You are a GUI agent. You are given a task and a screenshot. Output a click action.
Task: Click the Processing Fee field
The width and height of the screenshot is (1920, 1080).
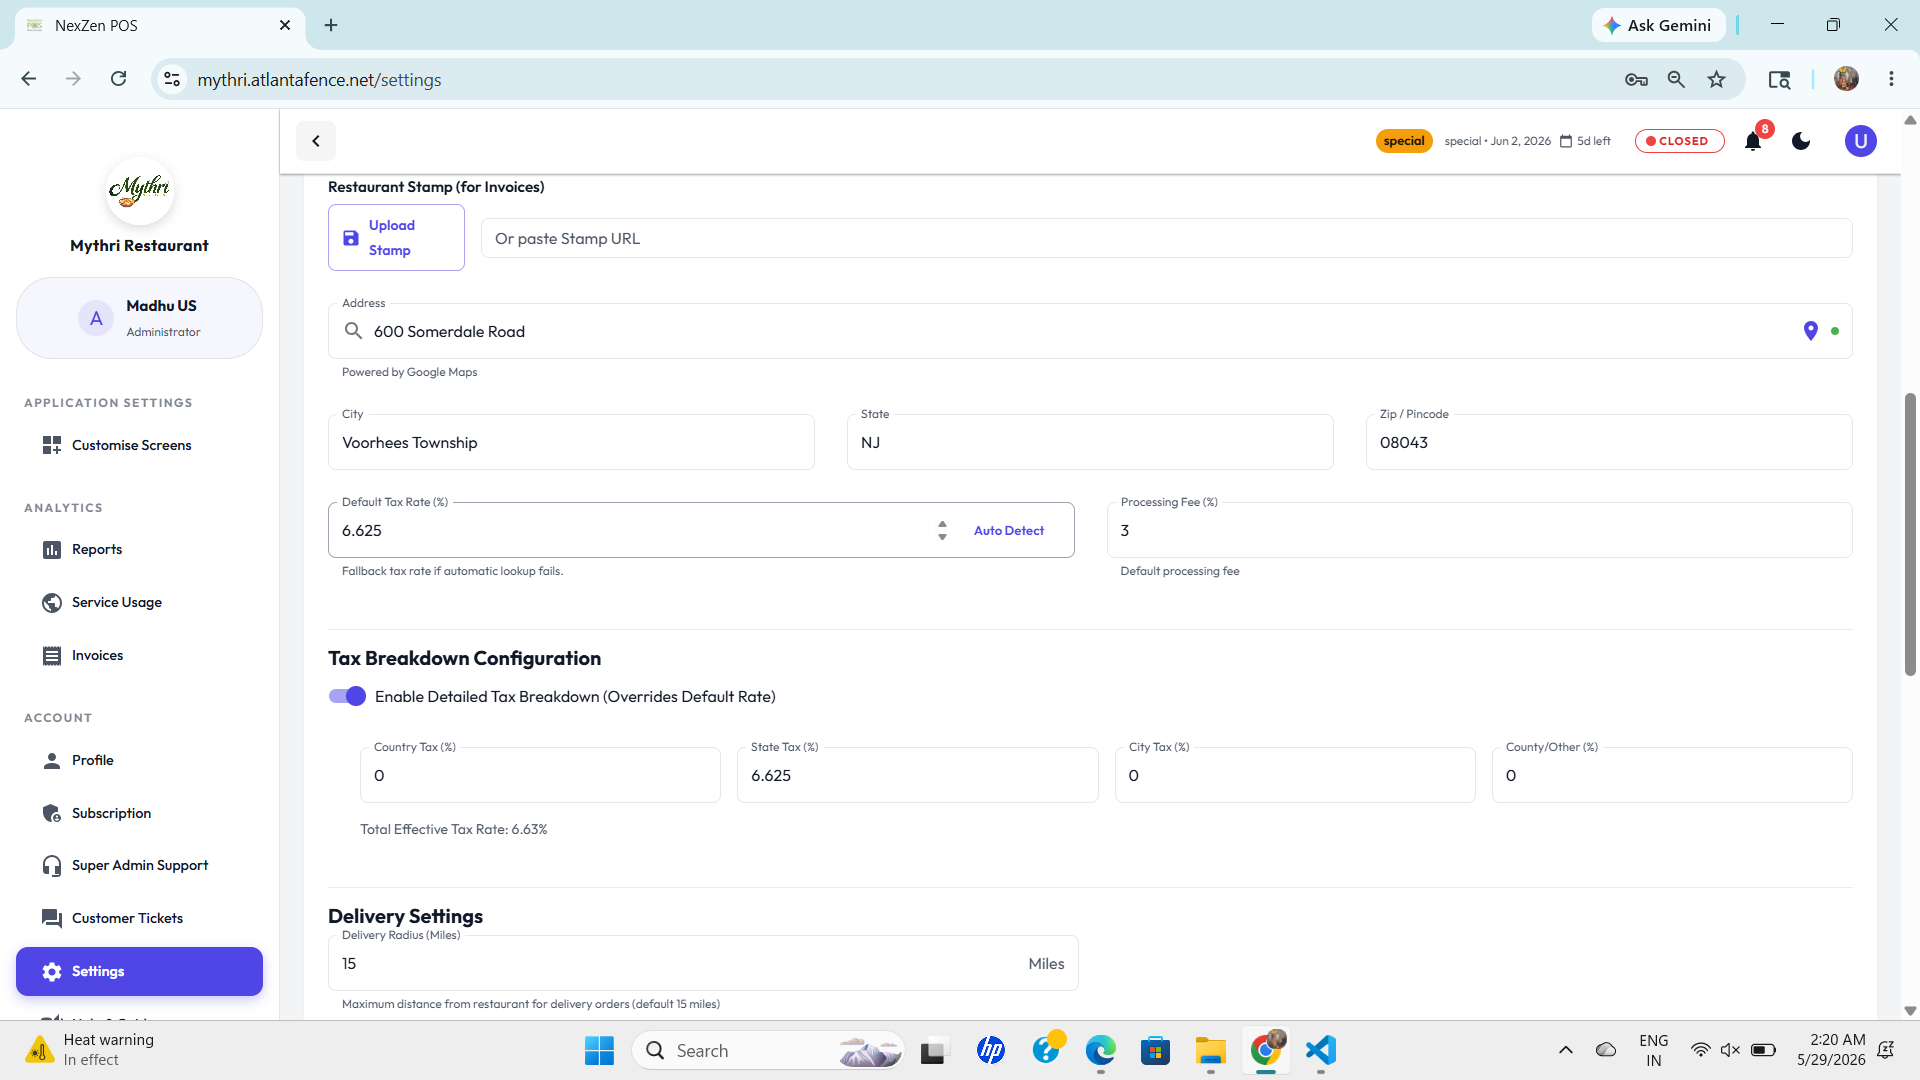[1479, 530]
